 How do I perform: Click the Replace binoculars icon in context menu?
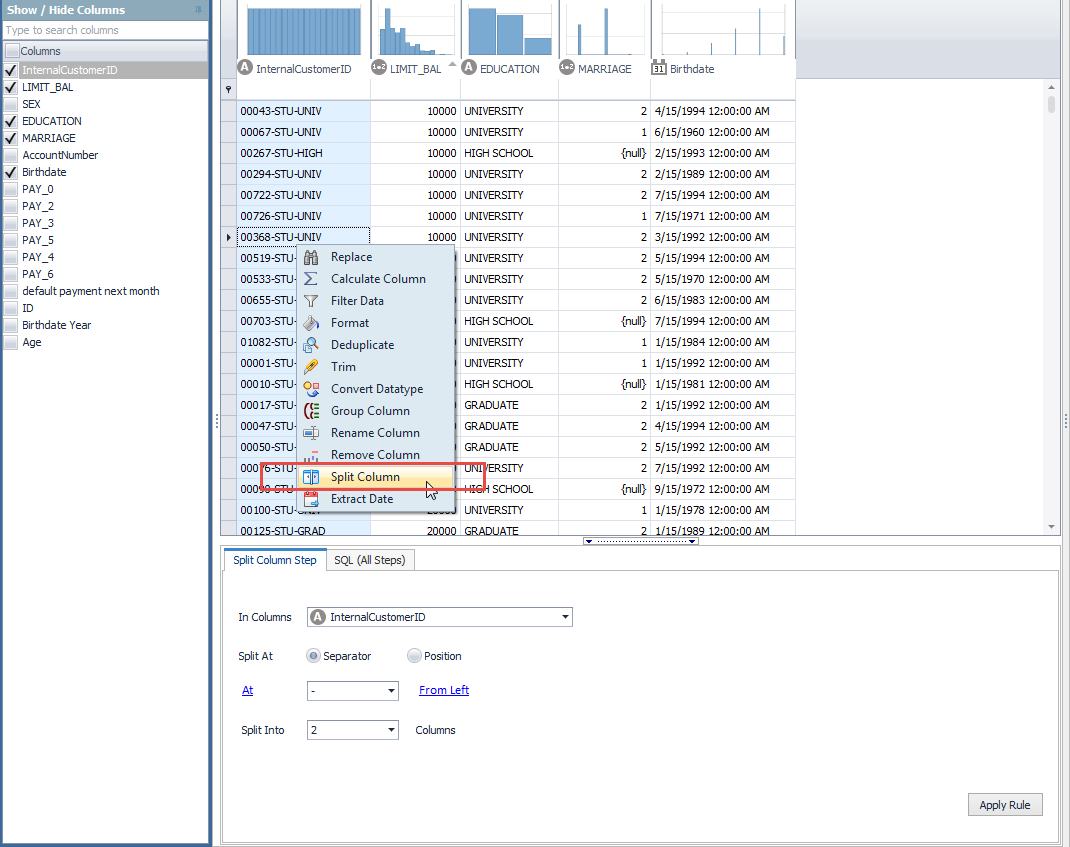[x=311, y=257]
